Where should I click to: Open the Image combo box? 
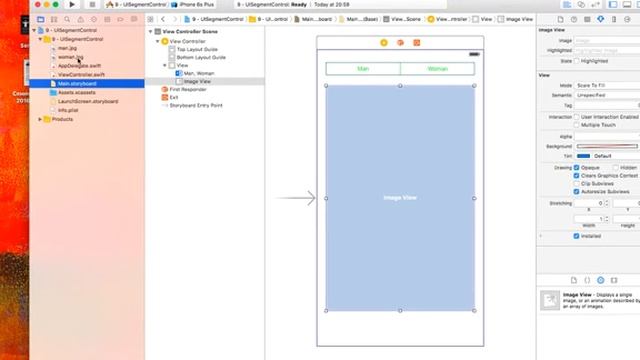(607, 41)
